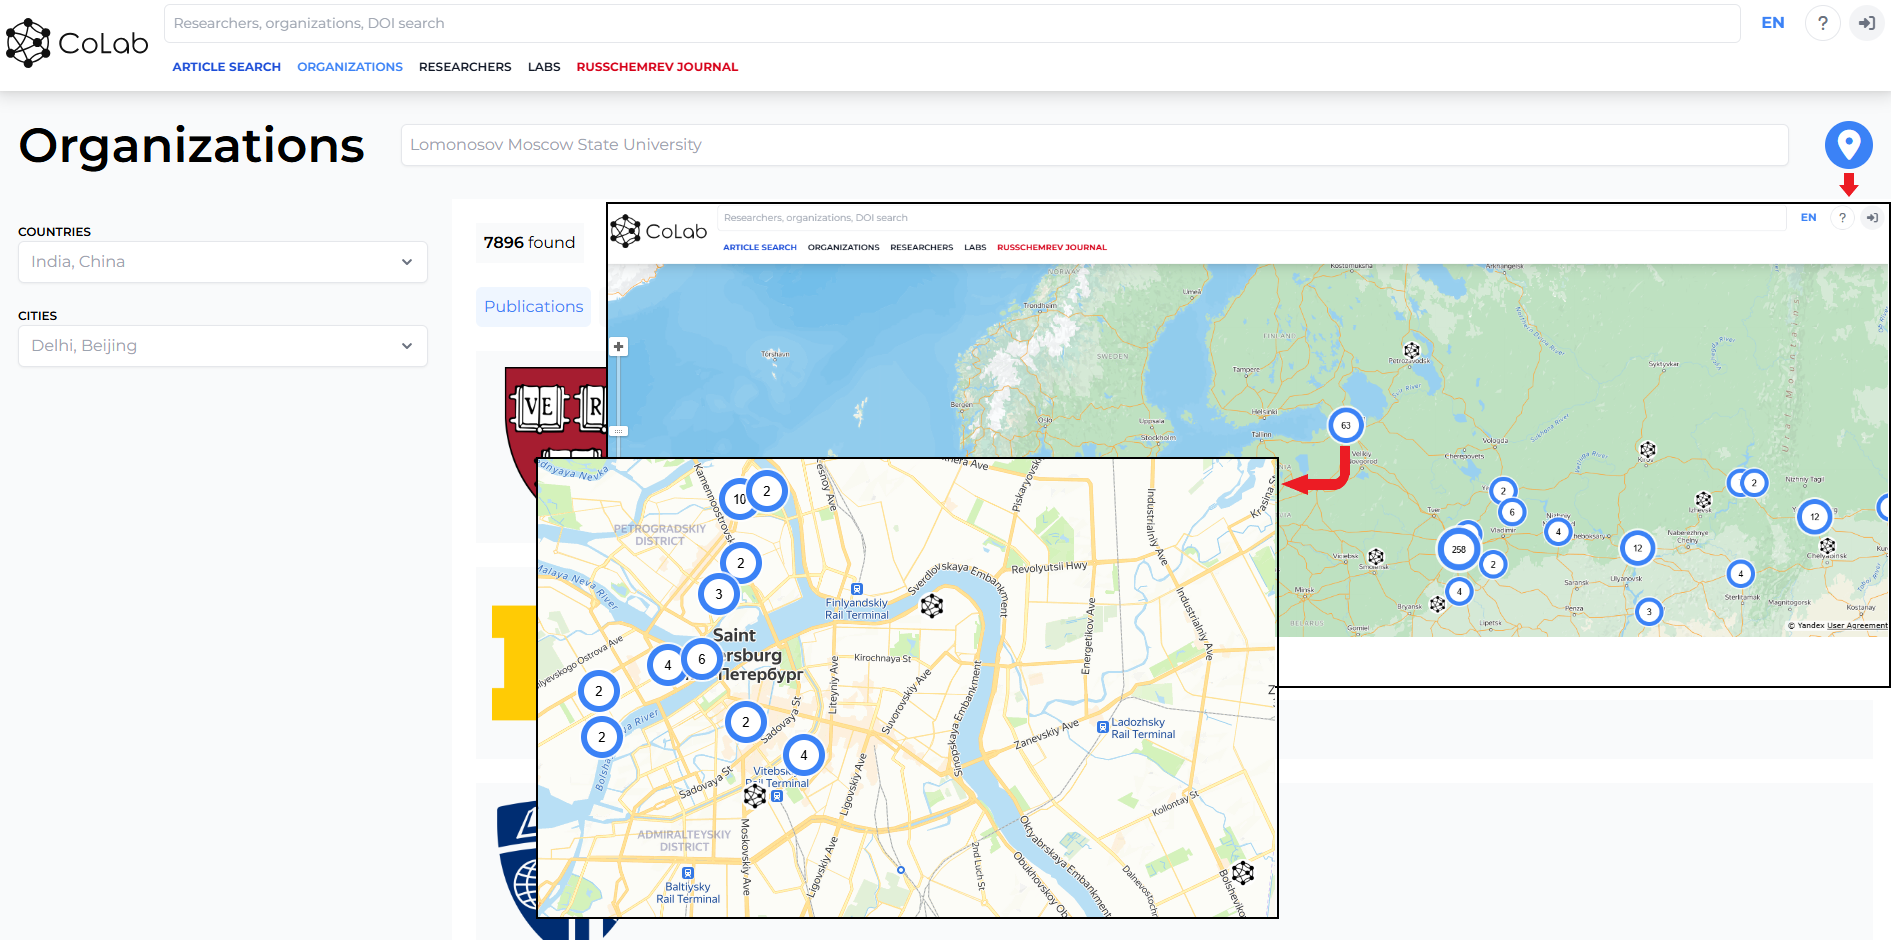The height and width of the screenshot is (940, 1891).
Task: Focus the organization name search field
Action: pos(1094,145)
